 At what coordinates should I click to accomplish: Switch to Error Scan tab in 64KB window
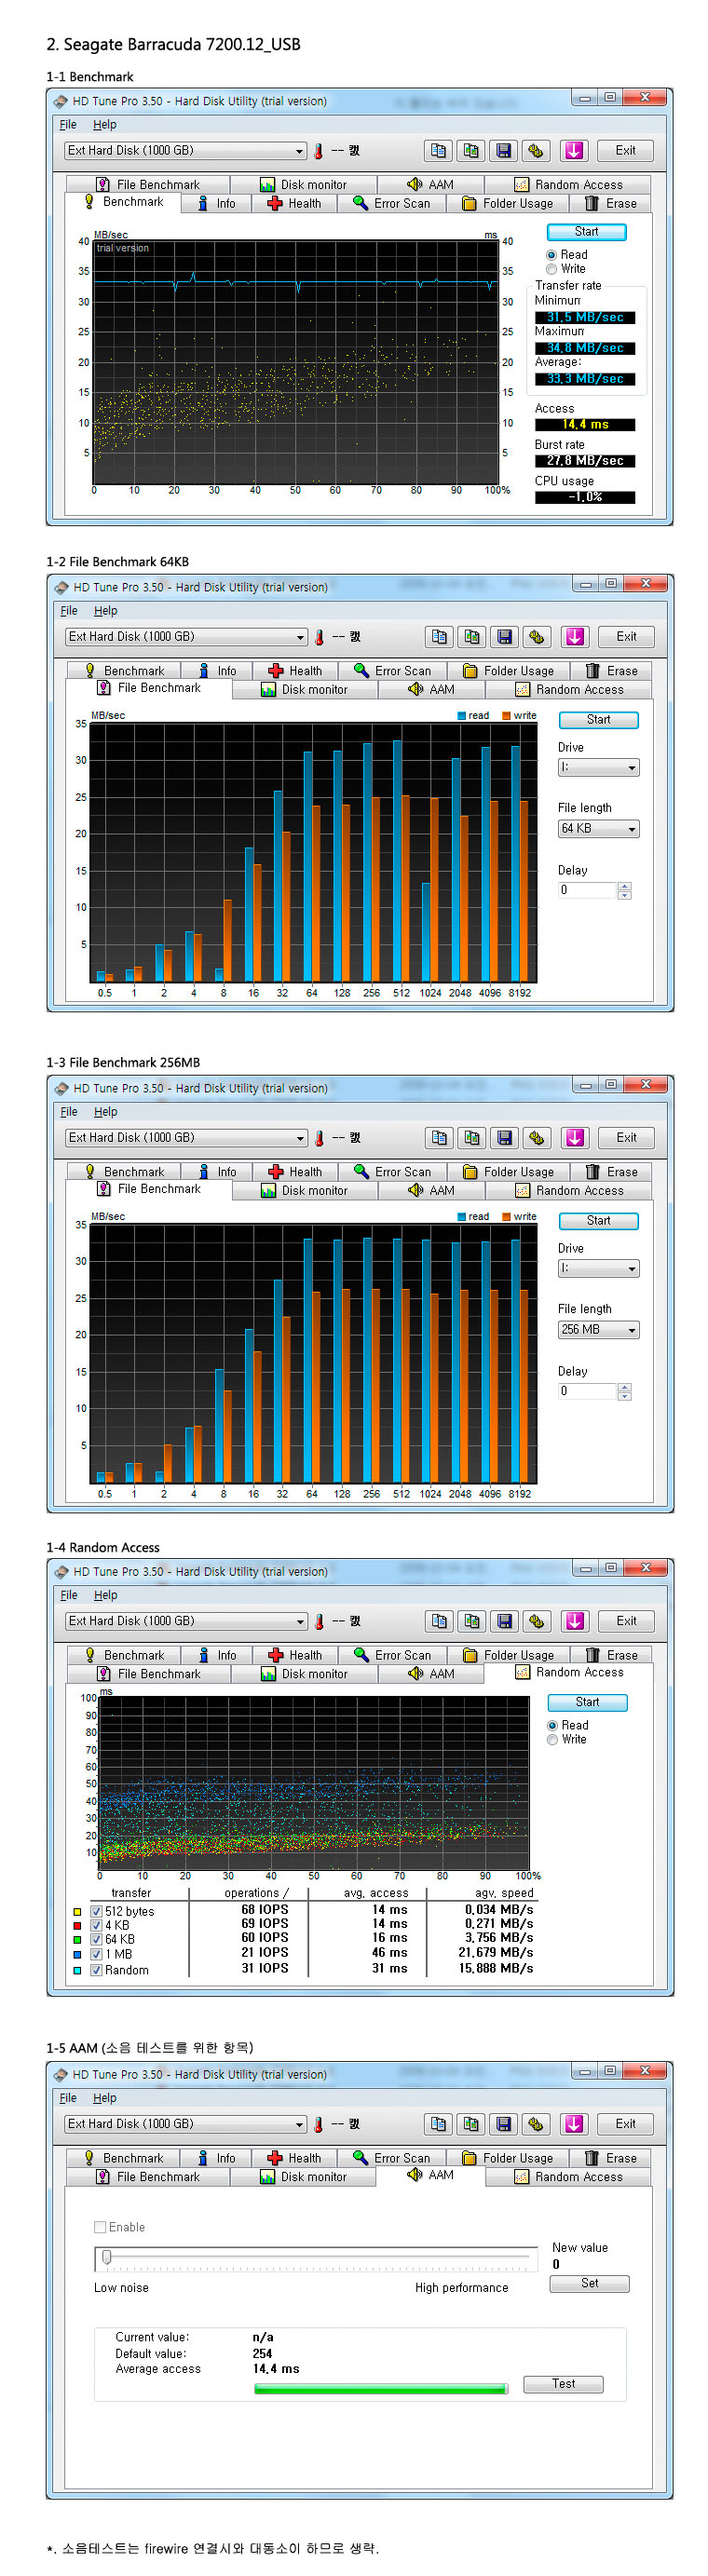coord(392,671)
